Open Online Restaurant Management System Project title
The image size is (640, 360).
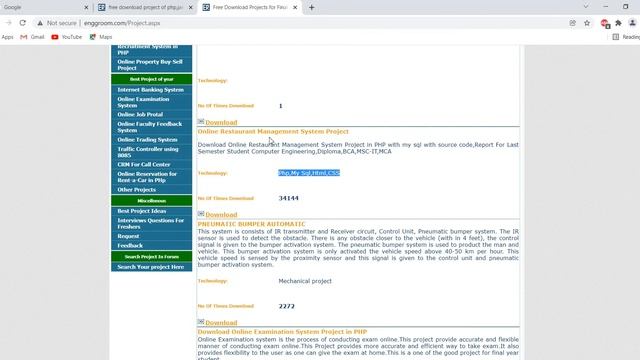273,131
